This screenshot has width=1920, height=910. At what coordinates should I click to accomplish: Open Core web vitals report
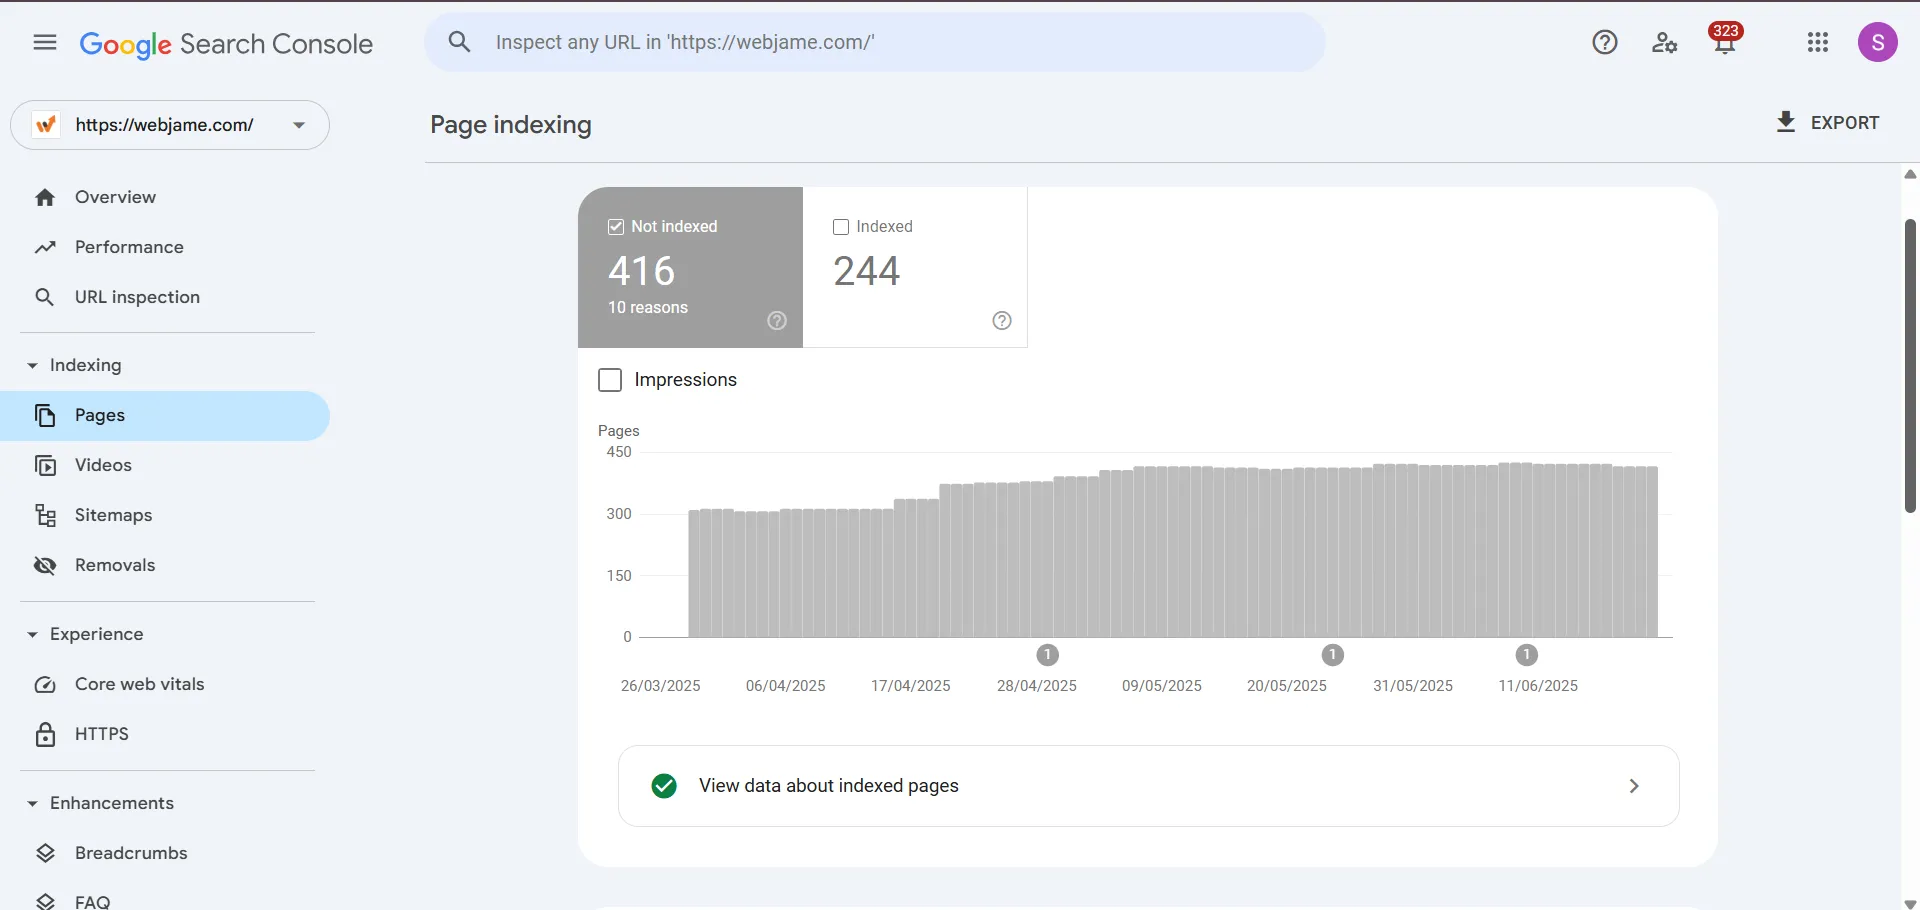[x=165, y=684]
